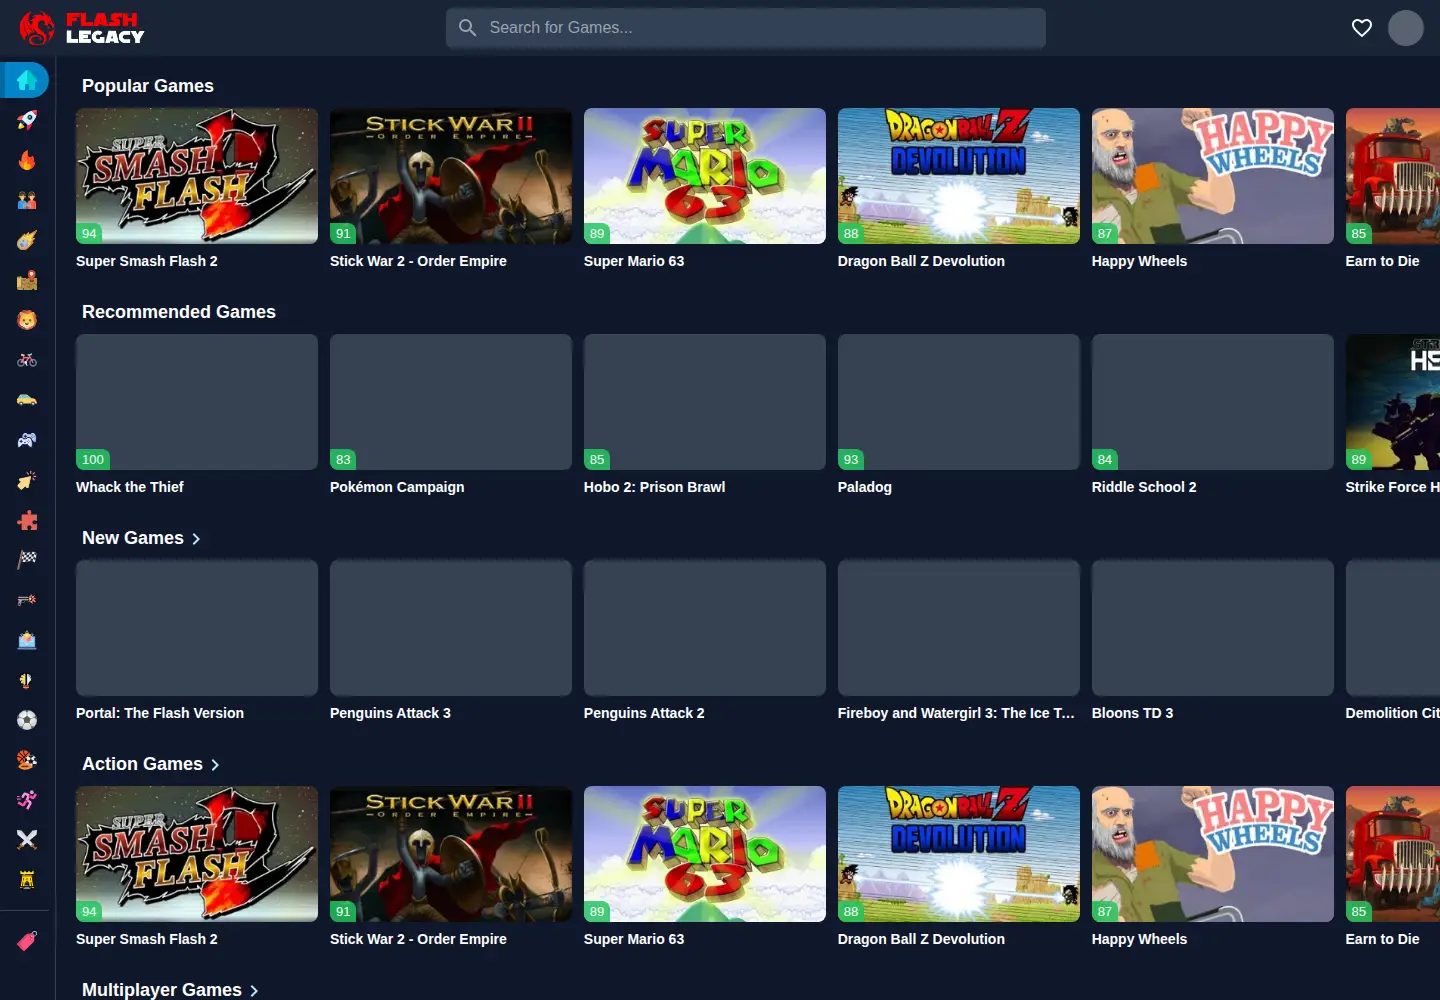Viewport: 1440px width, 1000px height.
Task: Open the basketball sports sidebar icon
Action: pyautogui.click(x=27, y=760)
